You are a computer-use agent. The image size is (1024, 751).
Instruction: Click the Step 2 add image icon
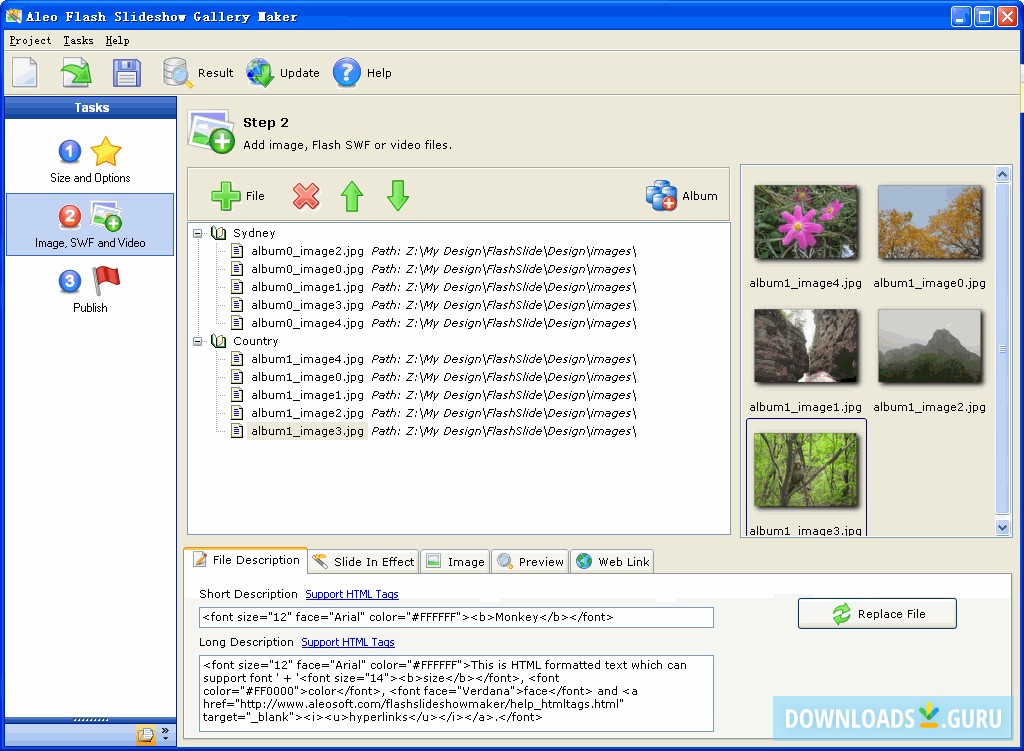point(211,133)
